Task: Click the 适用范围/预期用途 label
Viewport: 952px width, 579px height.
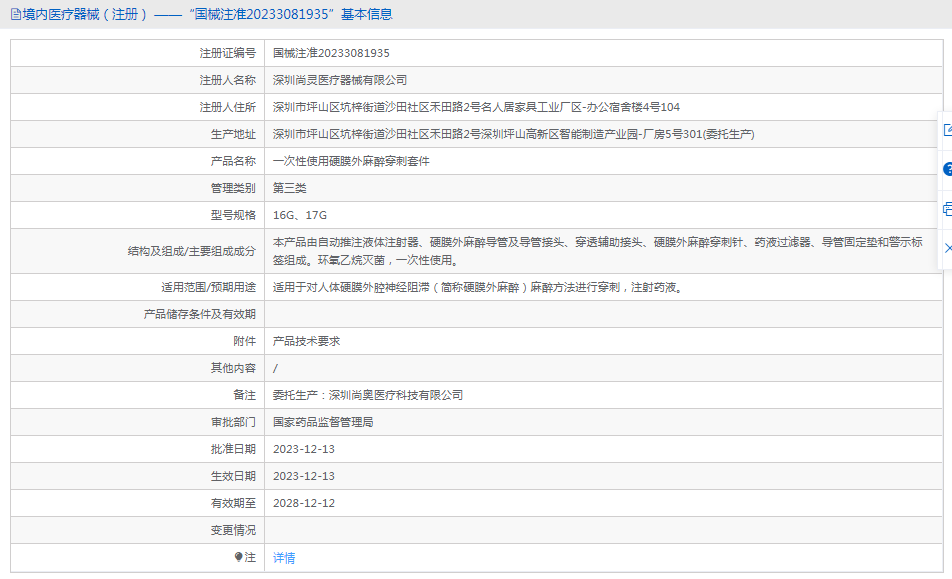Action: click(x=208, y=287)
